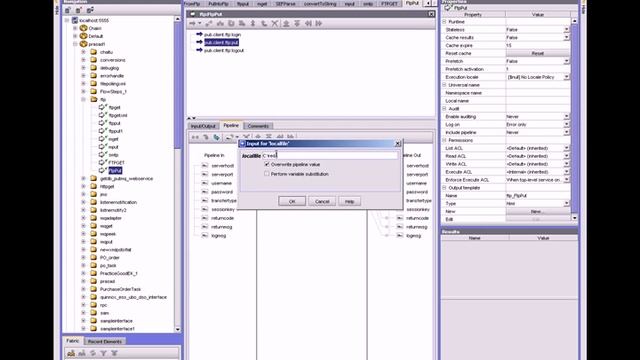Expand the Chaim package node
The image size is (640, 360).
(75, 28)
